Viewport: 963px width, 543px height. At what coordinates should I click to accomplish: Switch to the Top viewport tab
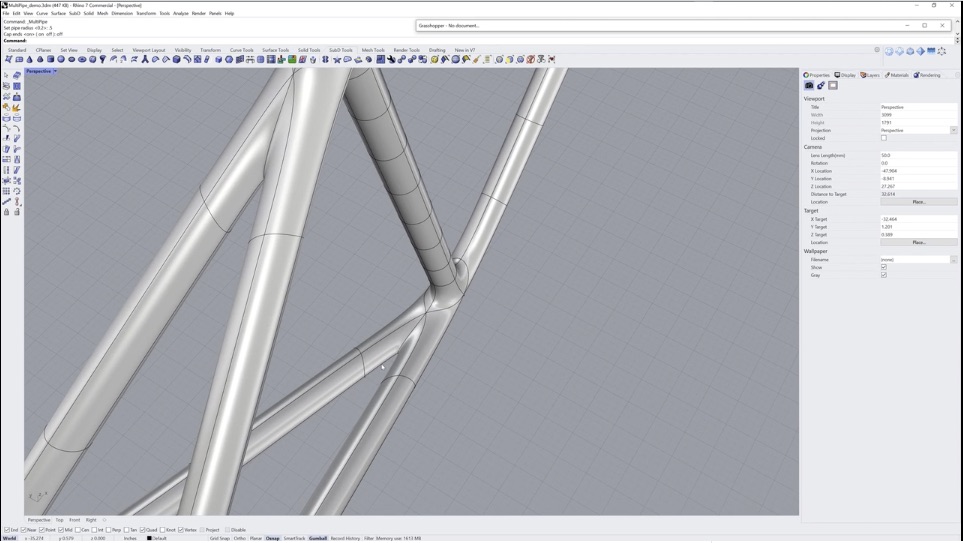click(x=59, y=520)
